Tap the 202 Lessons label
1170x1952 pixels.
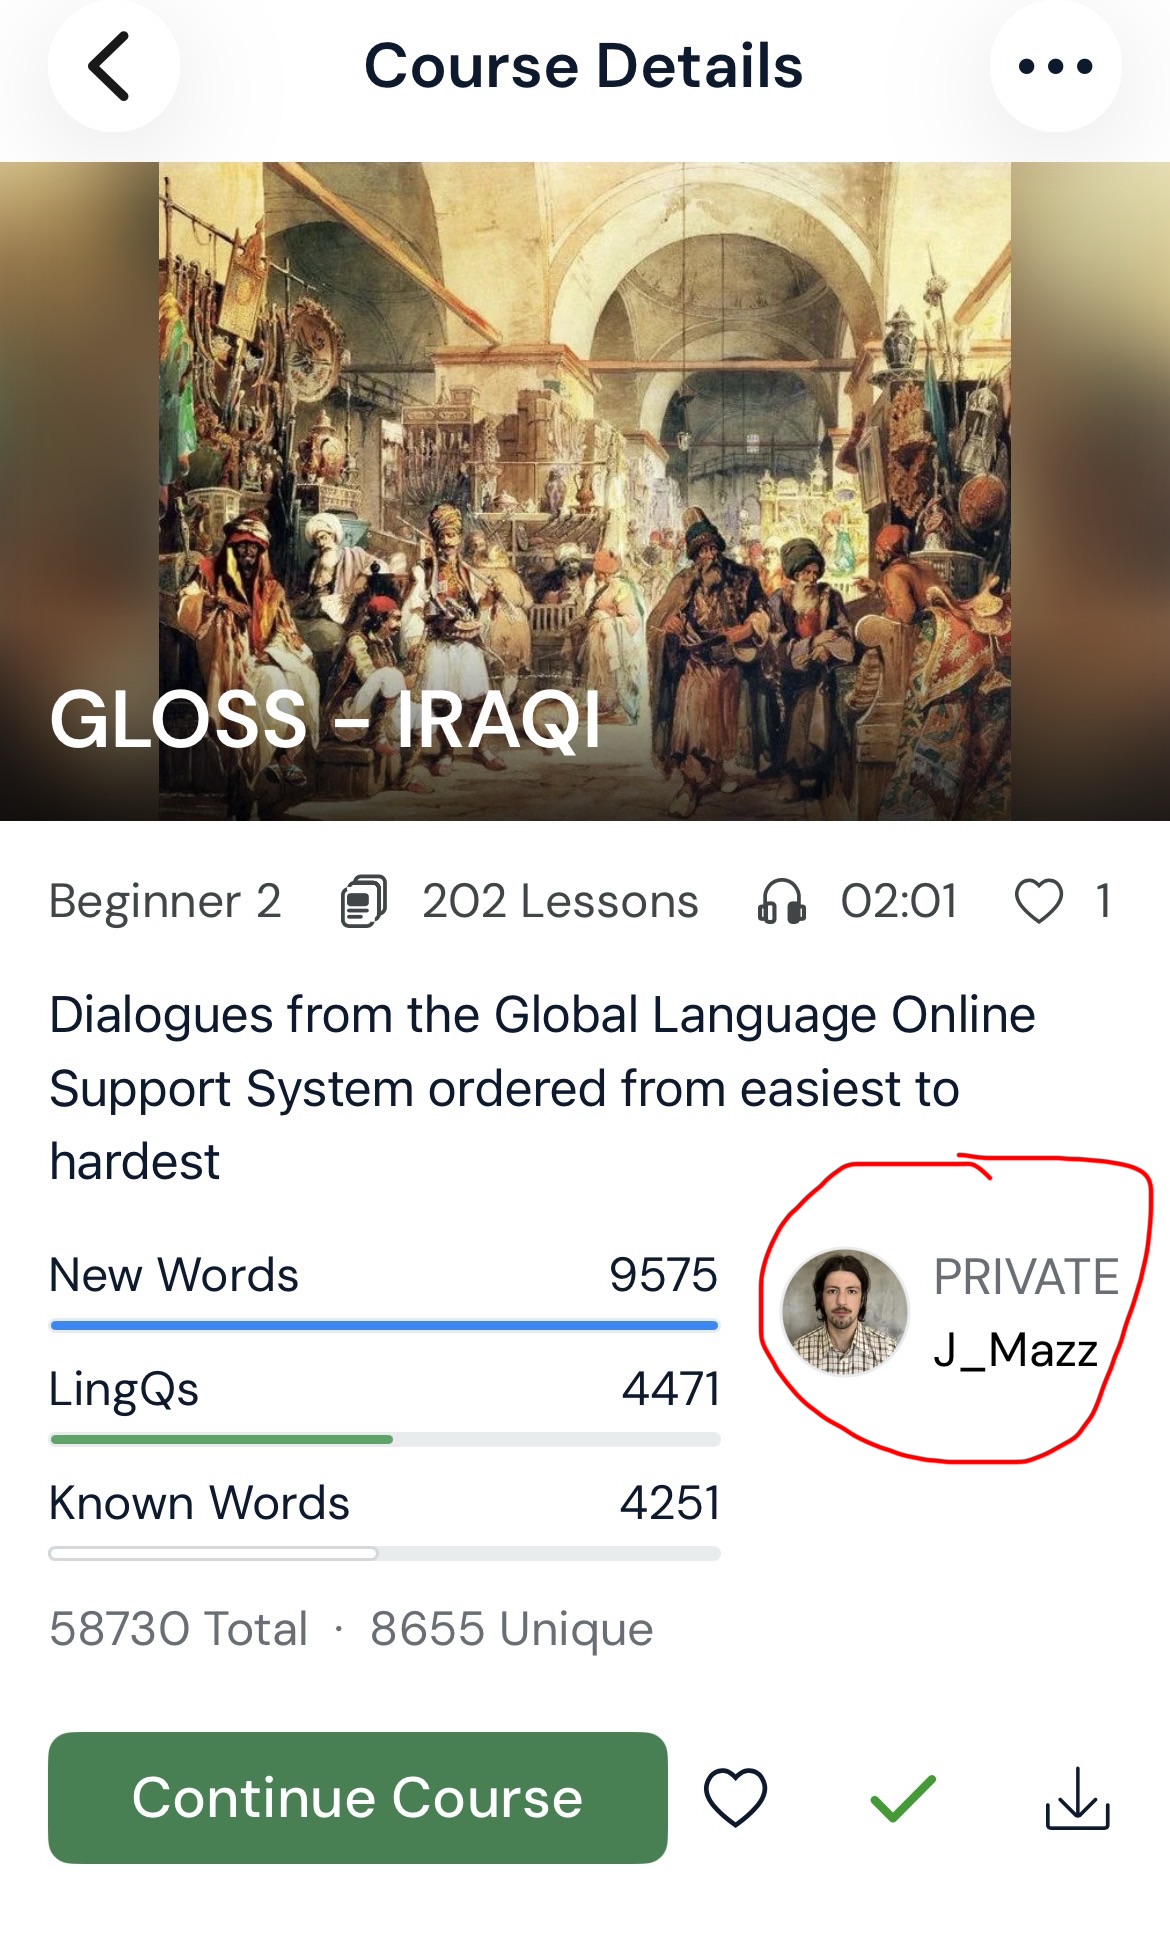click(560, 901)
